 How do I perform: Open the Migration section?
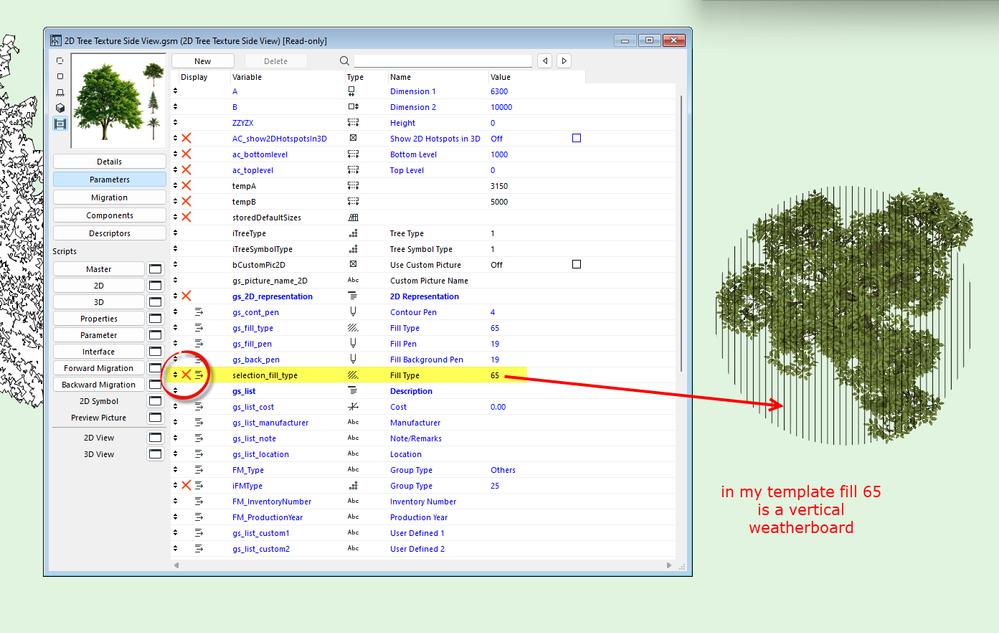110,197
